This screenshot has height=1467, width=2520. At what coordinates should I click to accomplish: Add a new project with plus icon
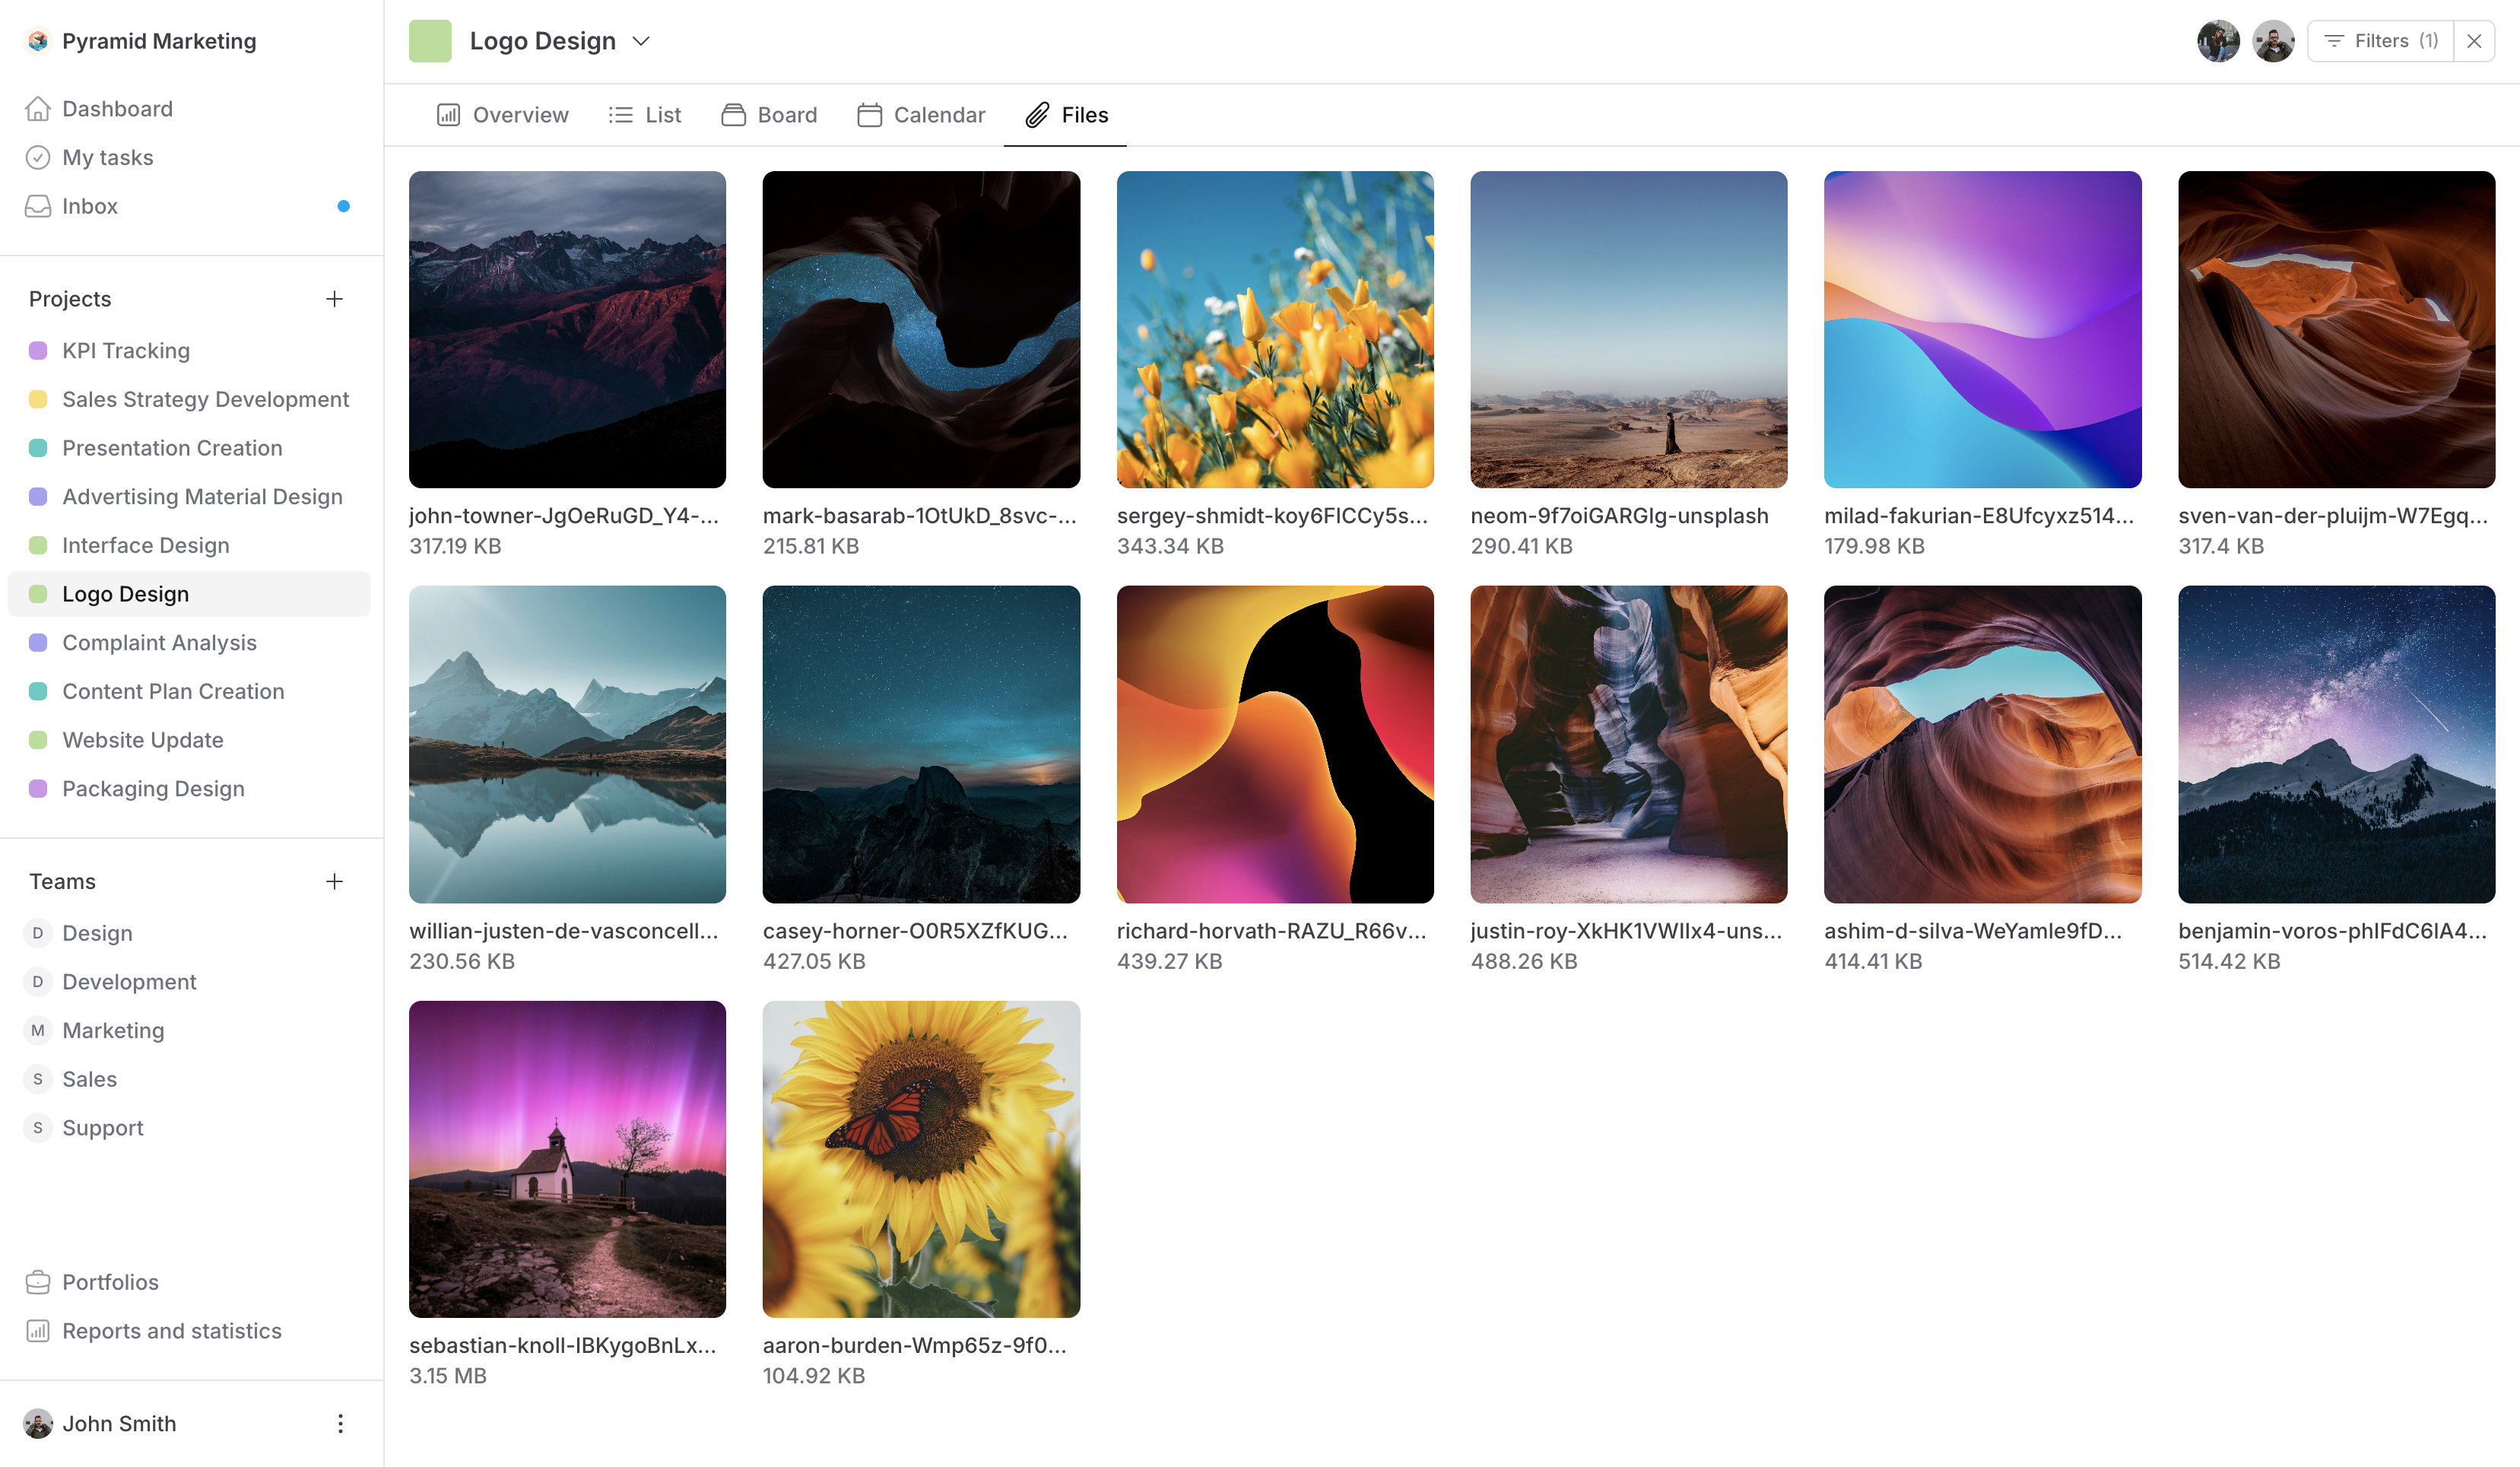(334, 299)
